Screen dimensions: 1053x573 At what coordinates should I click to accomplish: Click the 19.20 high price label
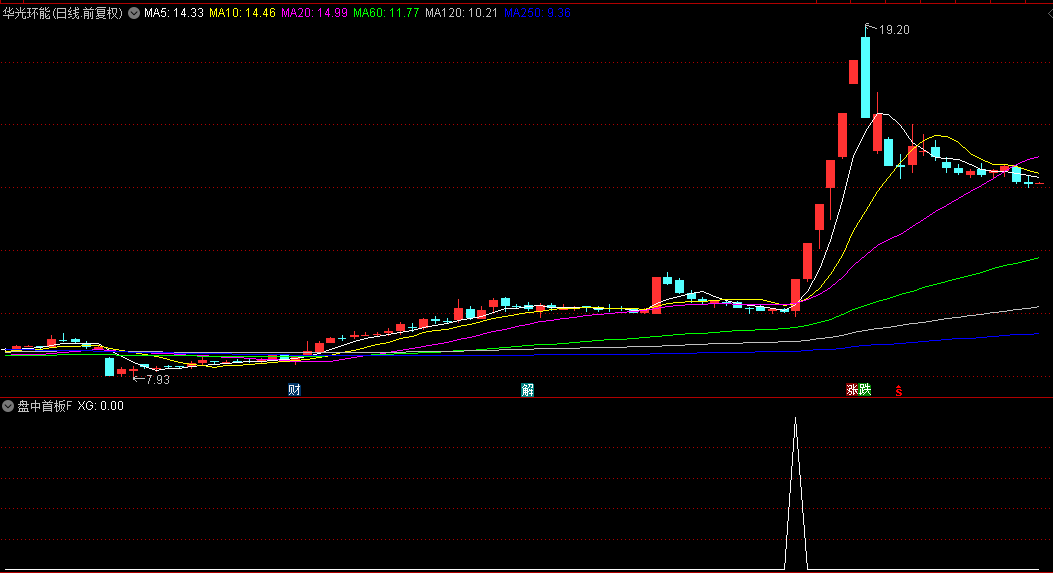[894, 30]
